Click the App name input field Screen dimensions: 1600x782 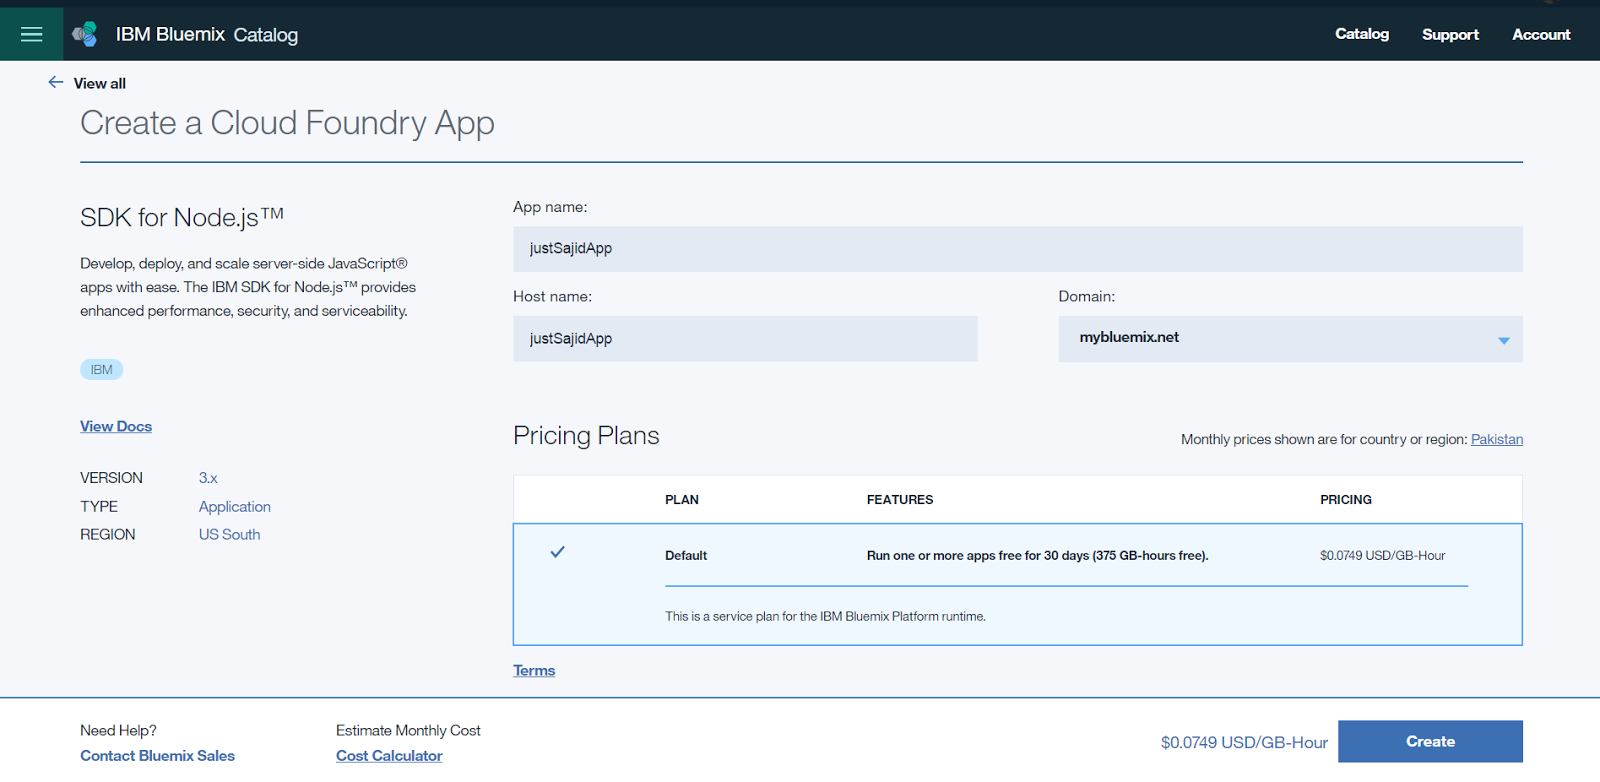[1018, 249]
